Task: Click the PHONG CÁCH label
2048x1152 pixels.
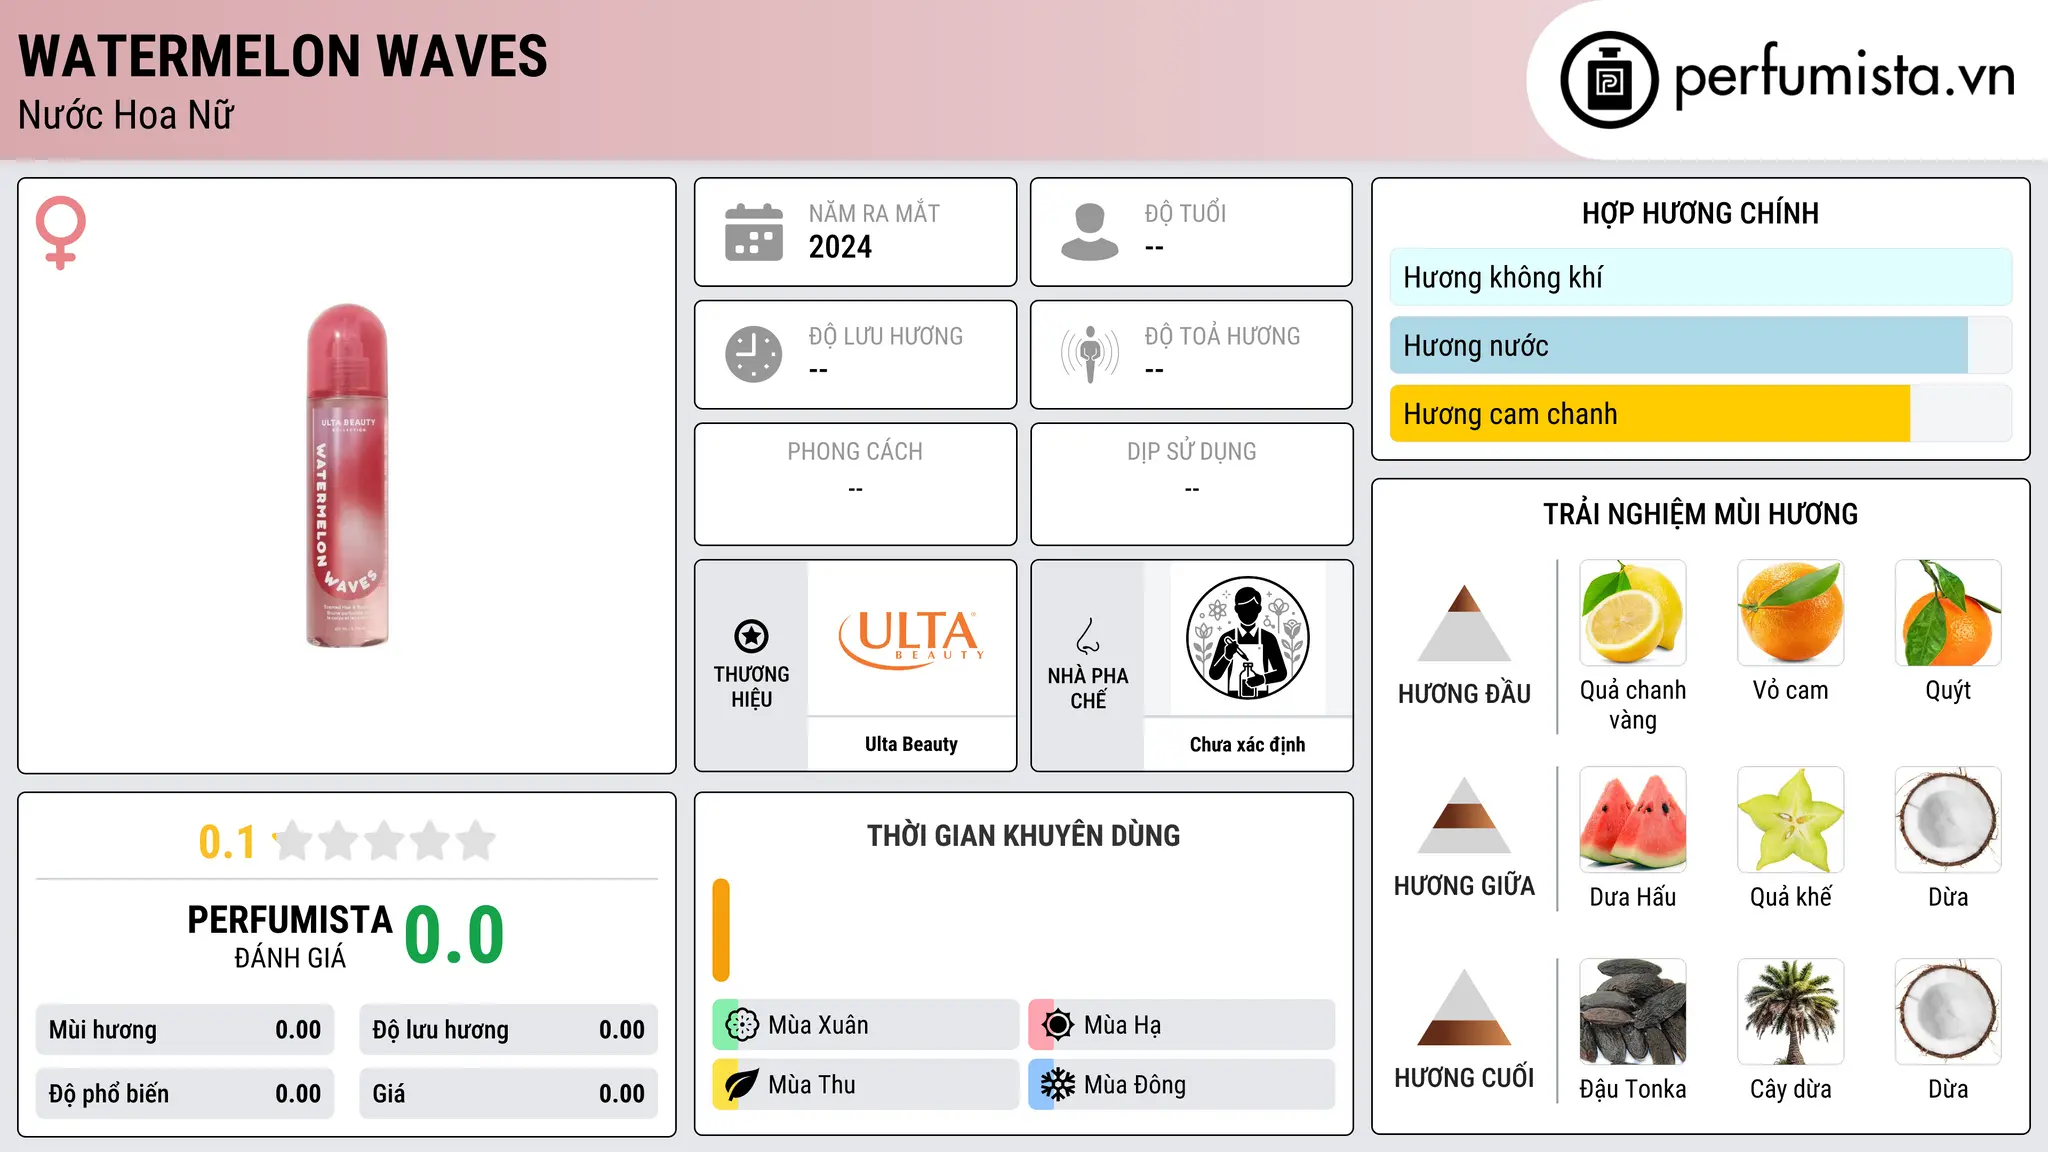Action: pos(855,452)
